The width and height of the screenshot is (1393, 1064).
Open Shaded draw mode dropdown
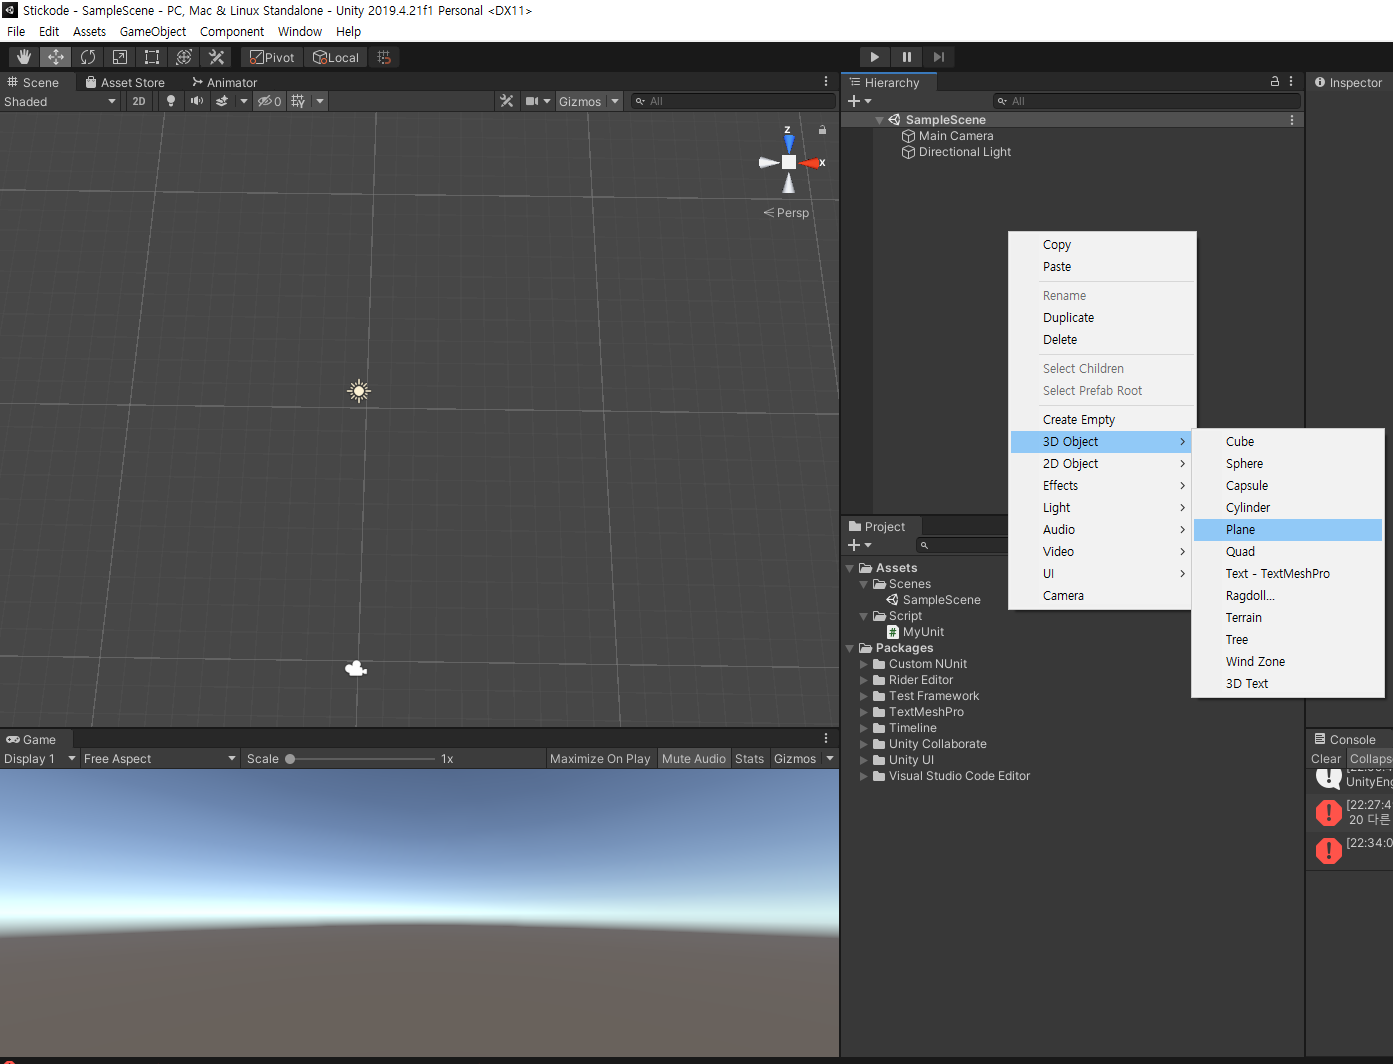pyautogui.click(x=60, y=101)
